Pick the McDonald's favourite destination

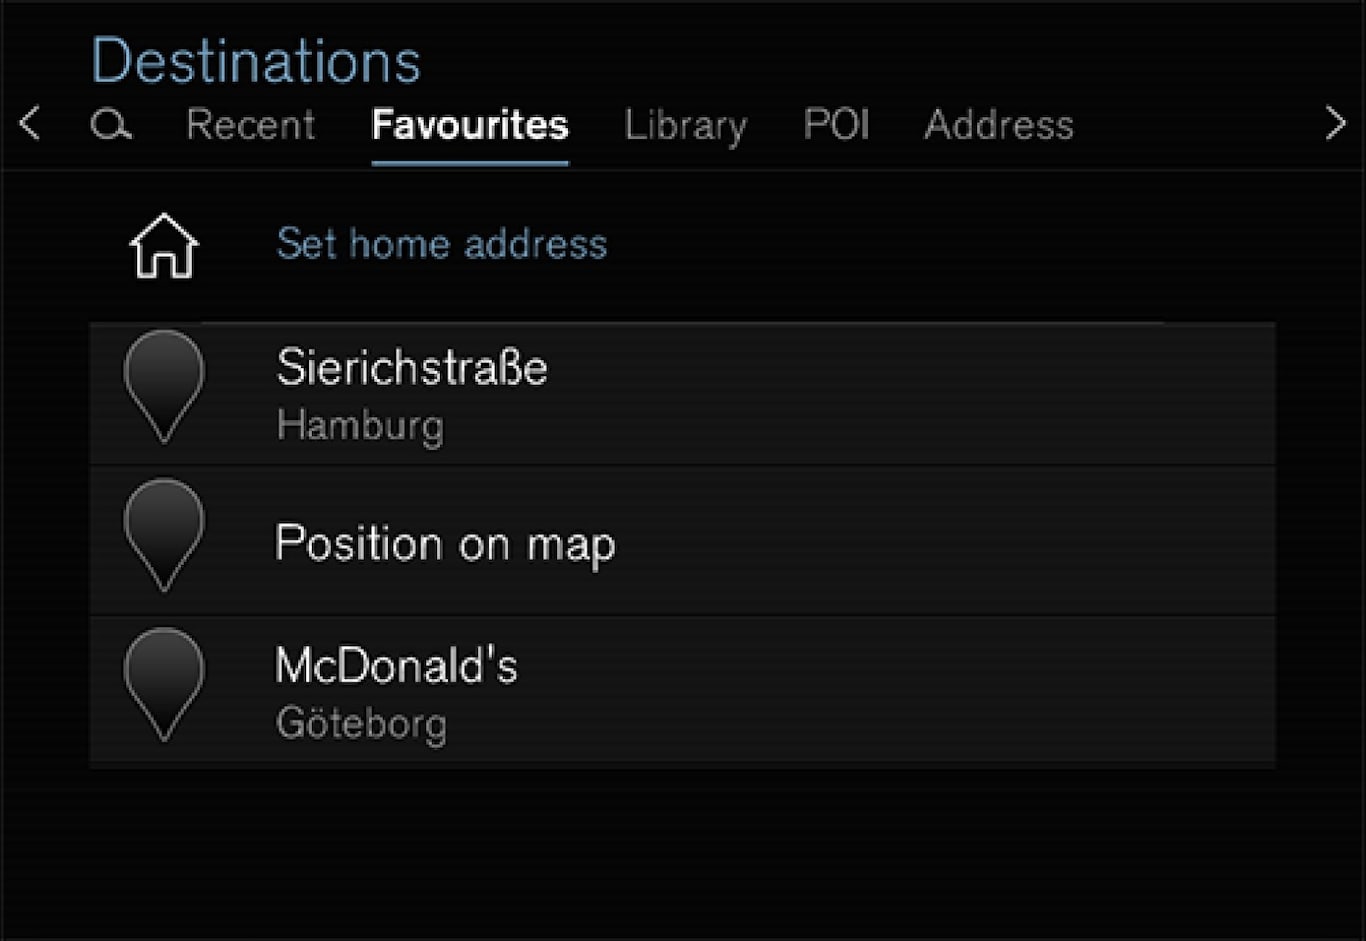tap(396, 666)
